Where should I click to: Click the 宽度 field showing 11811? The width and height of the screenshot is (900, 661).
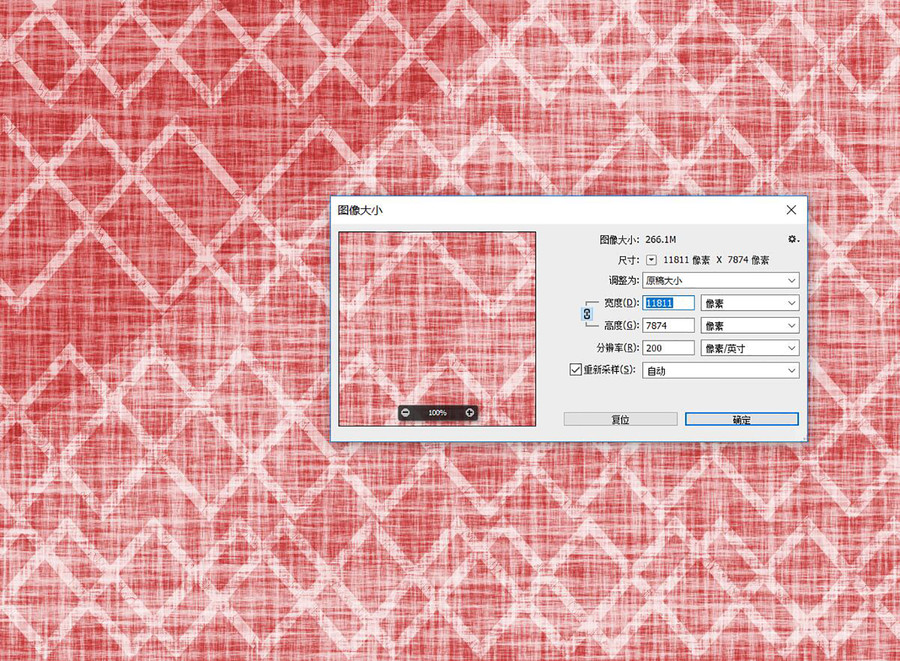pyautogui.click(x=669, y=303)
